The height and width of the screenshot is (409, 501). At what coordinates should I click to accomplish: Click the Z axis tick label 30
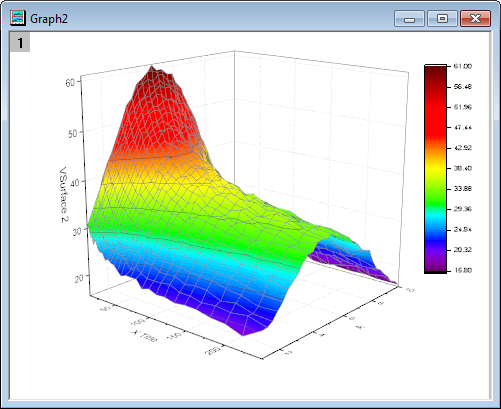tap(77, 231)
